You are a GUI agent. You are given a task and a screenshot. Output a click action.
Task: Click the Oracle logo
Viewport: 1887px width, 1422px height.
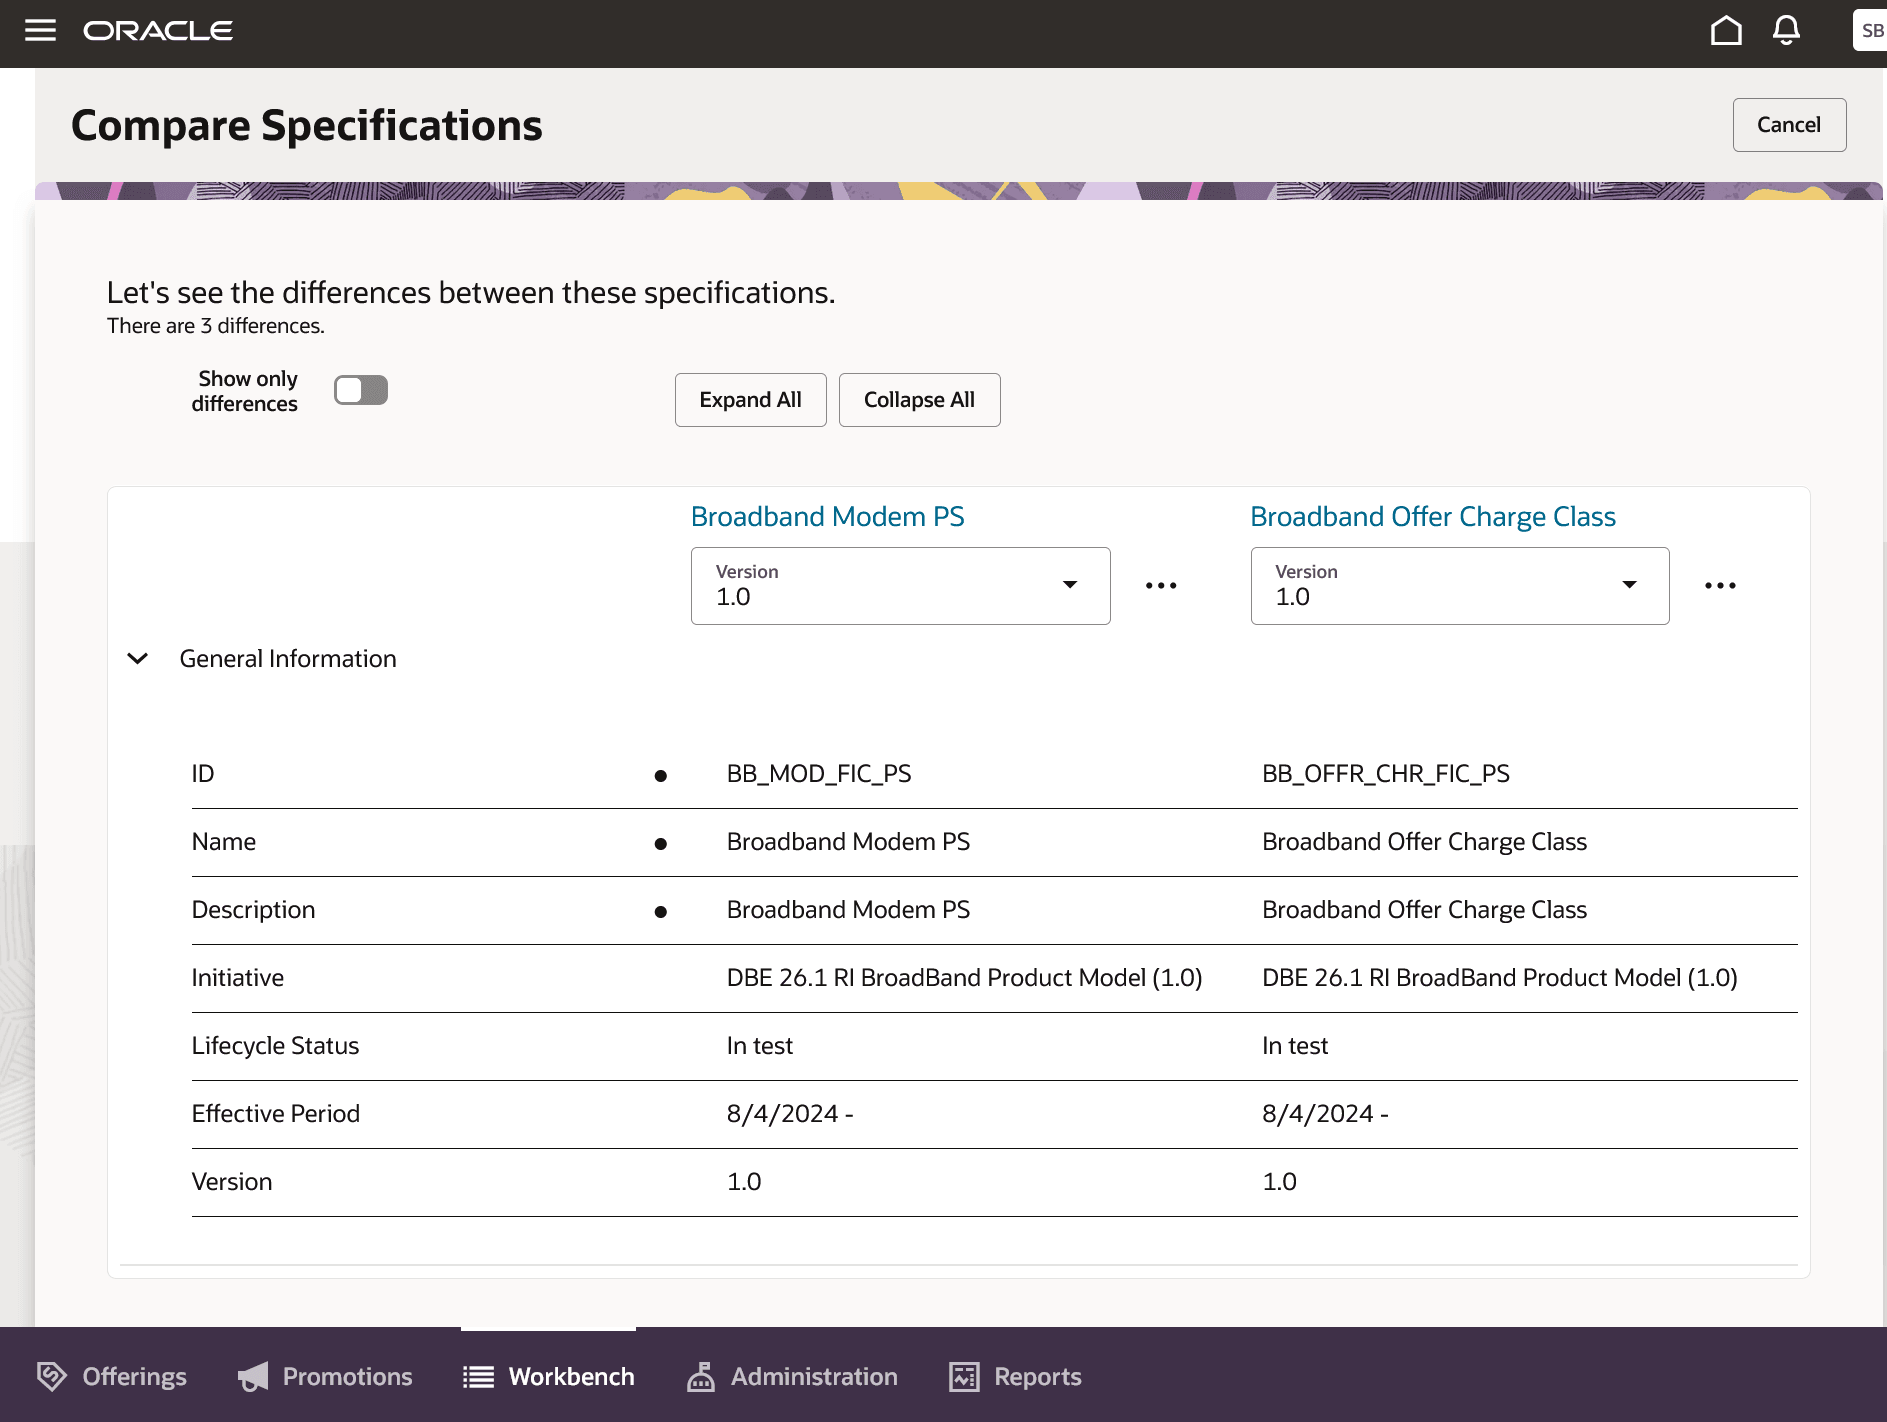click(x=158, y=31)
